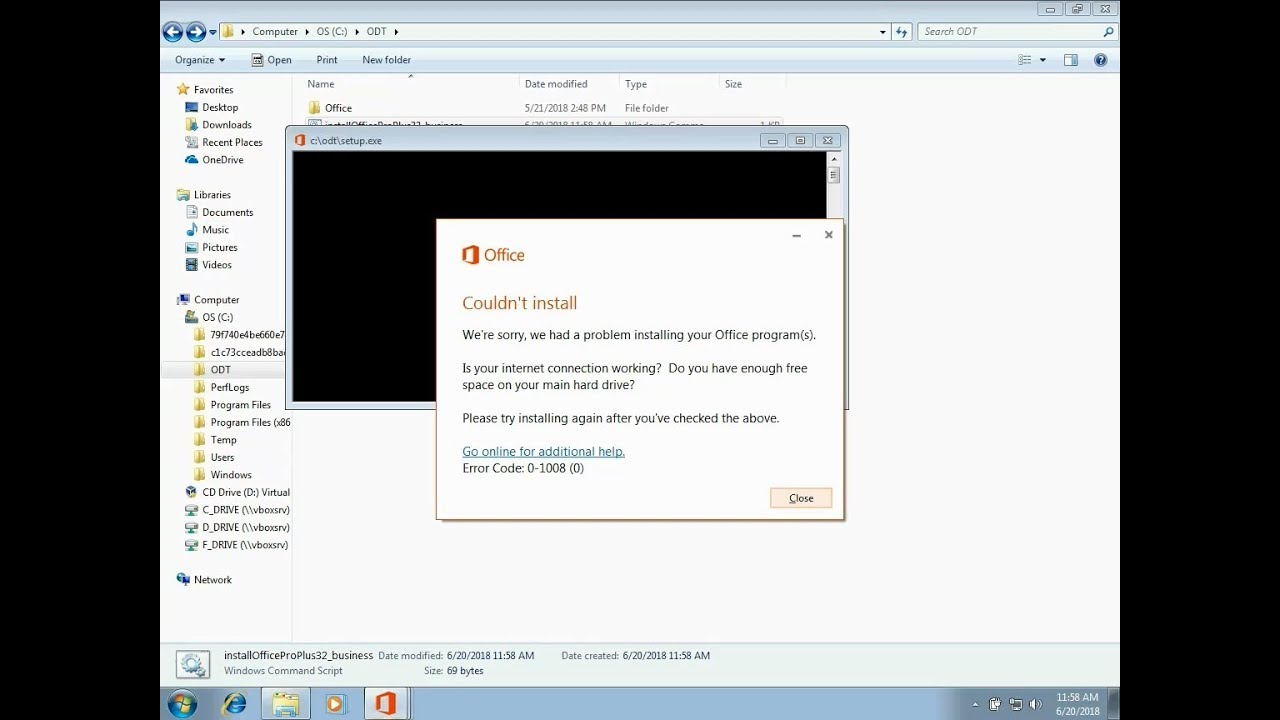The height and width of the screenshot is (720, 1280).
Task: Click the refresh button next to address bar
Action: pos(902,32)
